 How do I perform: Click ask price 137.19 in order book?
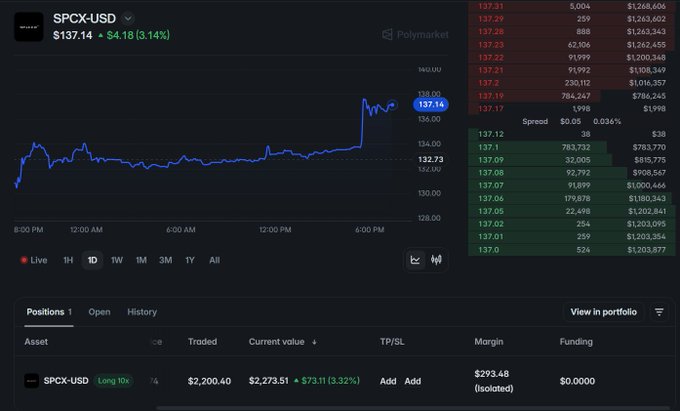[x=490, y=96]
